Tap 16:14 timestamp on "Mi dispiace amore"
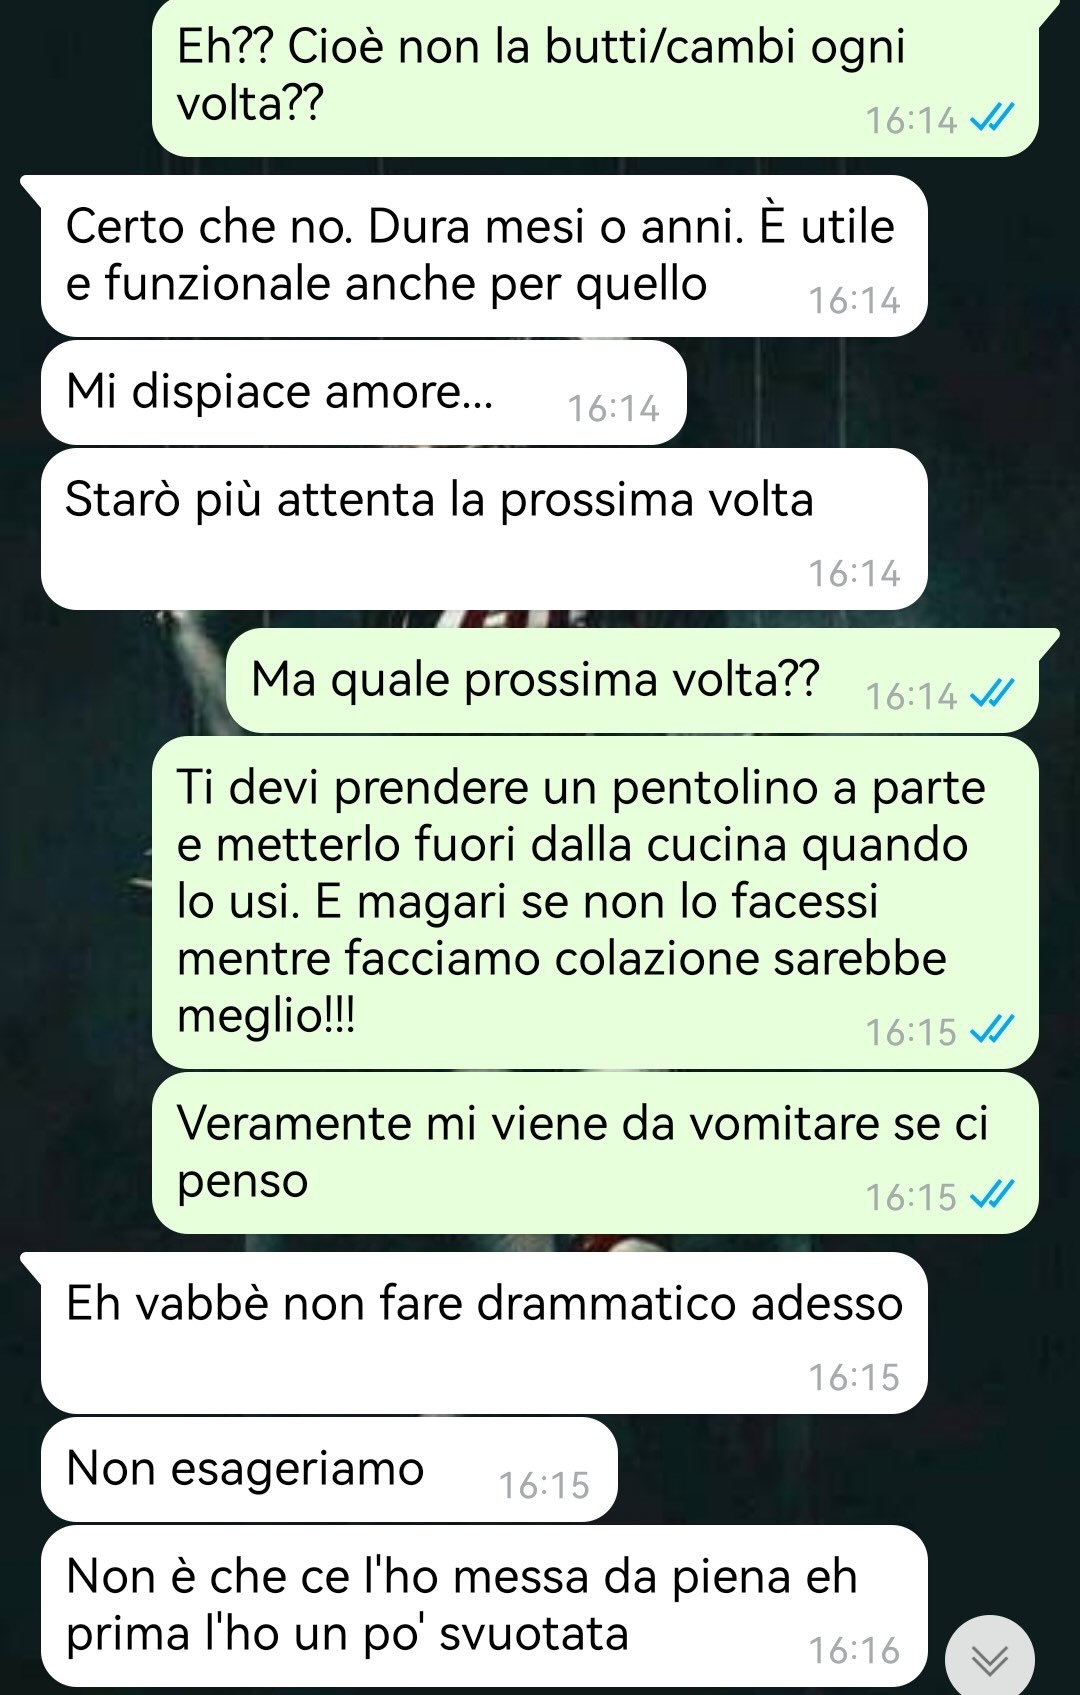This screenshot has height=1695, width=1080. 613,409
